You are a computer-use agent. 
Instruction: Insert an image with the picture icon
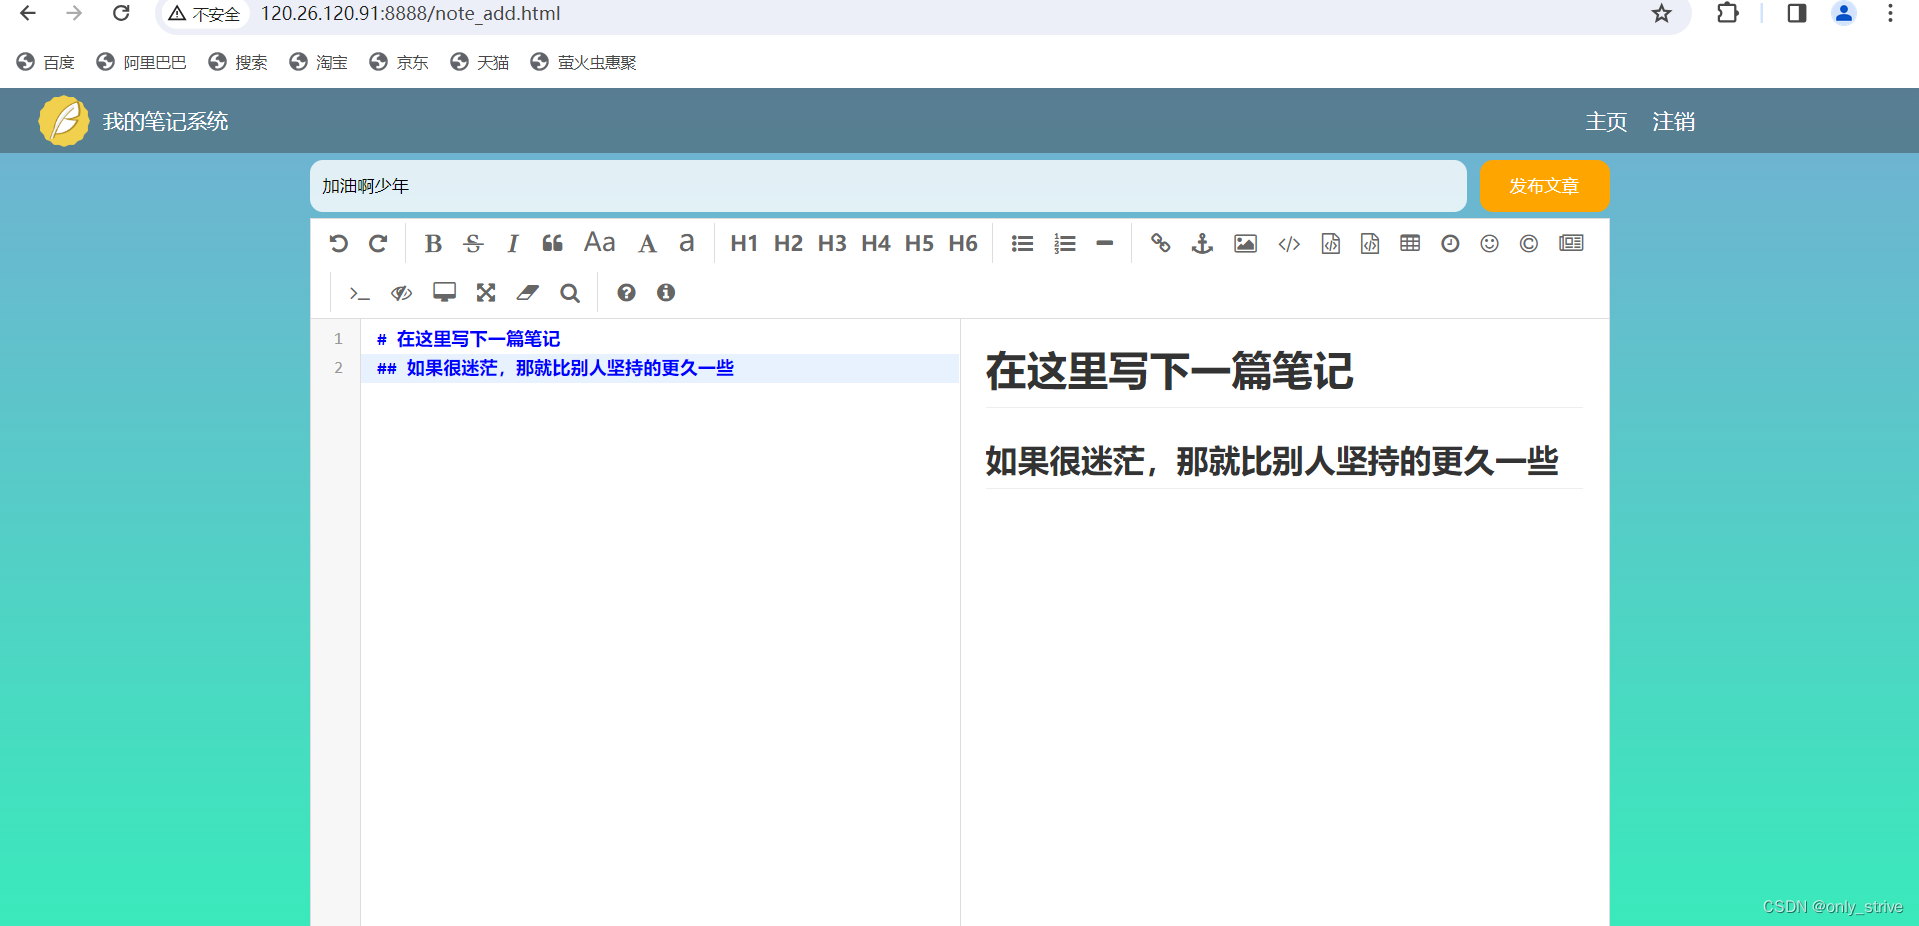(1245, 243)
